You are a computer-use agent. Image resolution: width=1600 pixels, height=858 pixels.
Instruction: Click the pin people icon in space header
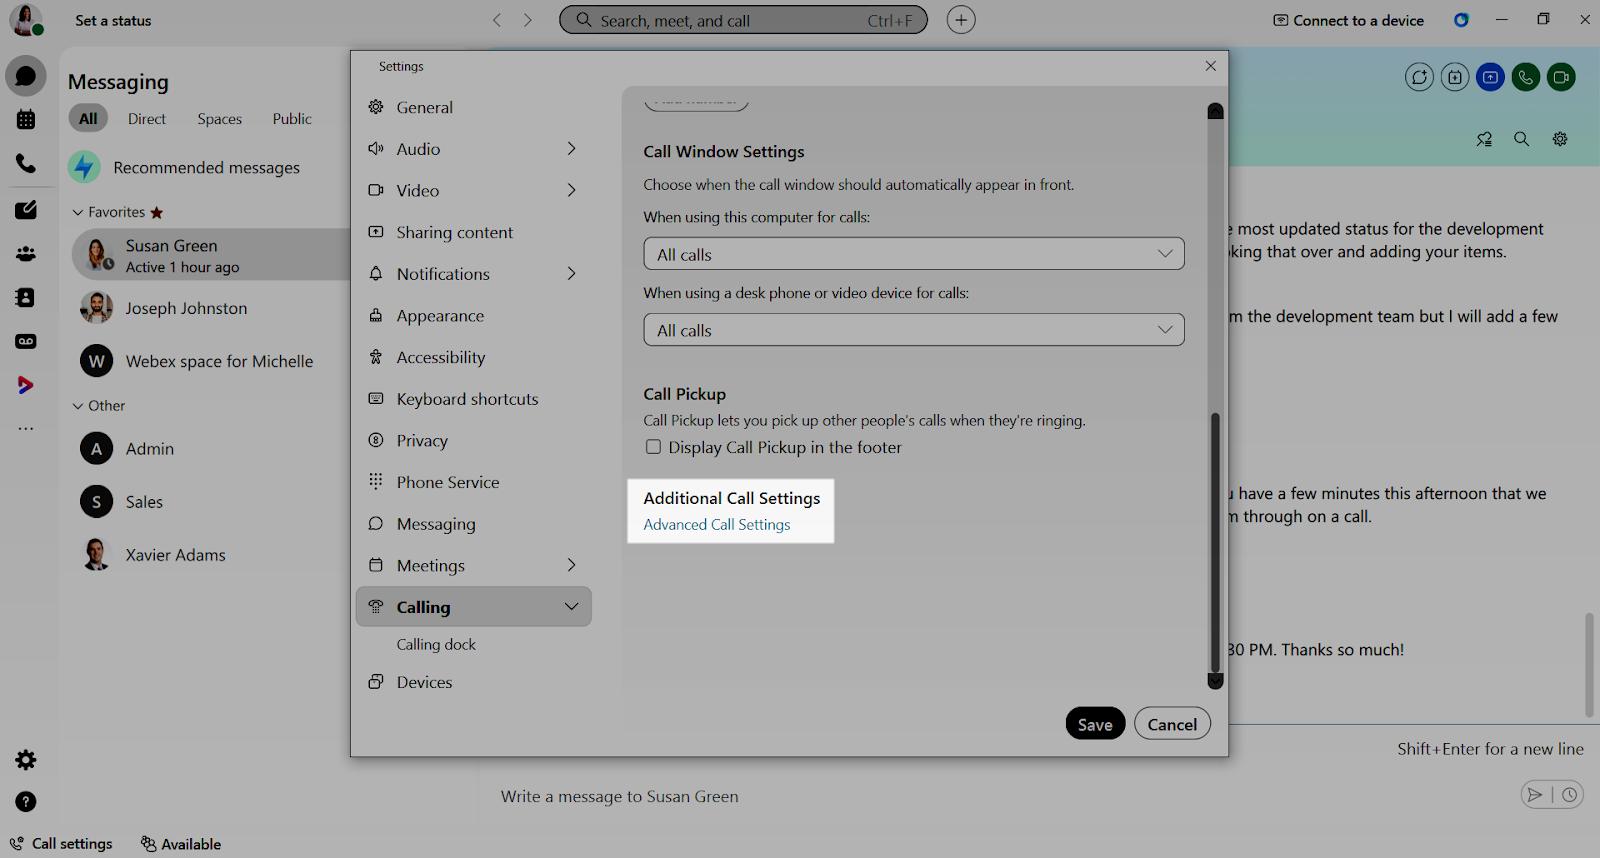click(1484, 139)
